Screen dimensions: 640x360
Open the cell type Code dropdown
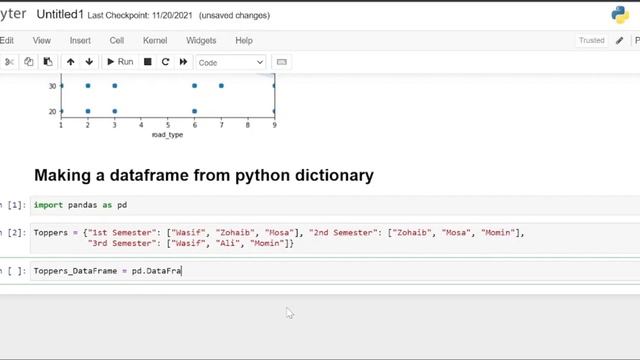(x=231, y=62)
